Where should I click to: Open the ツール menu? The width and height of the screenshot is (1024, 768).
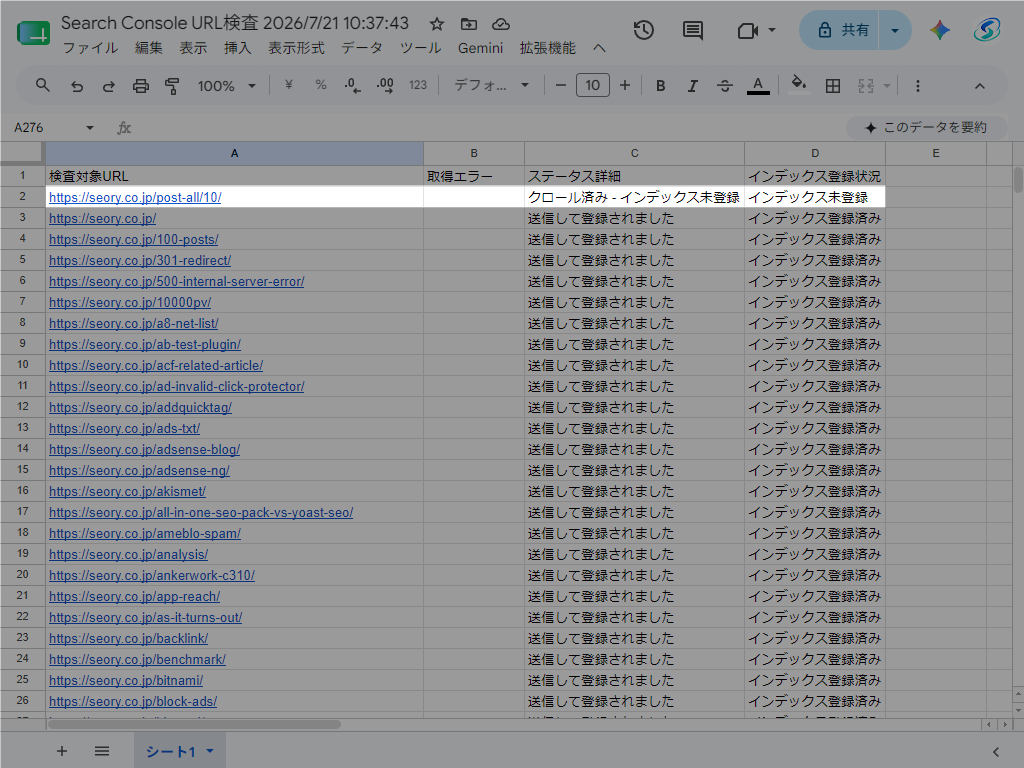pyautogui.click(x=421, y=48)
